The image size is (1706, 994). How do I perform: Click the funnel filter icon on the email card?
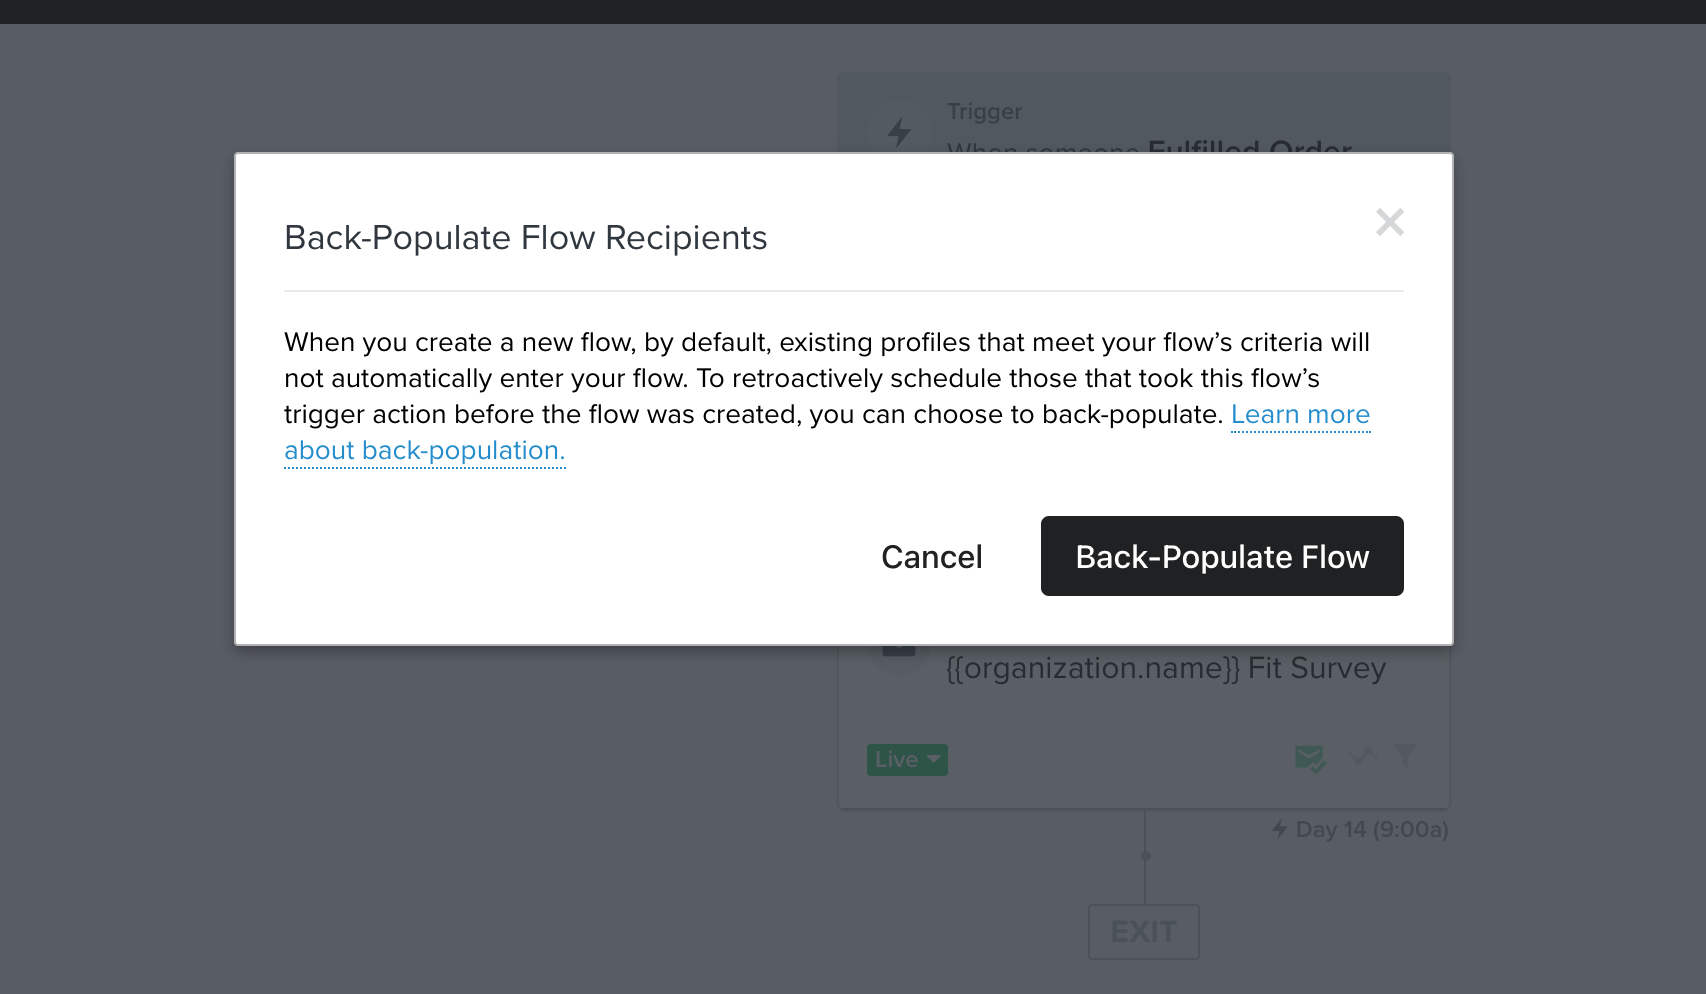pyautogui.click(x=1405, y=755)
